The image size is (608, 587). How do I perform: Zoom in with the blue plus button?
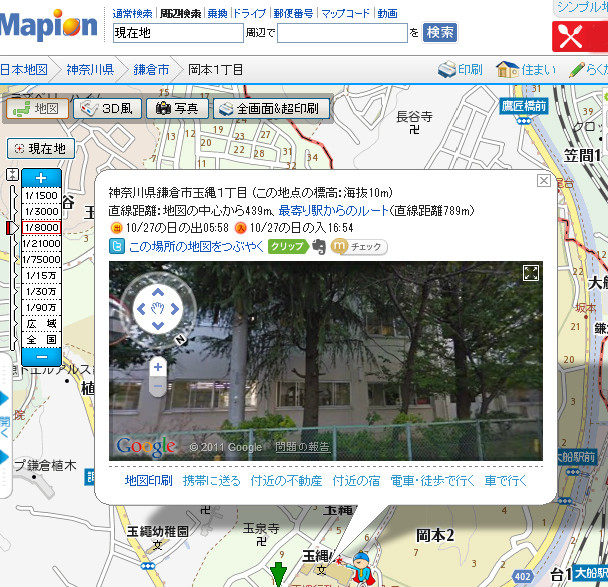[x=41, y=178]
